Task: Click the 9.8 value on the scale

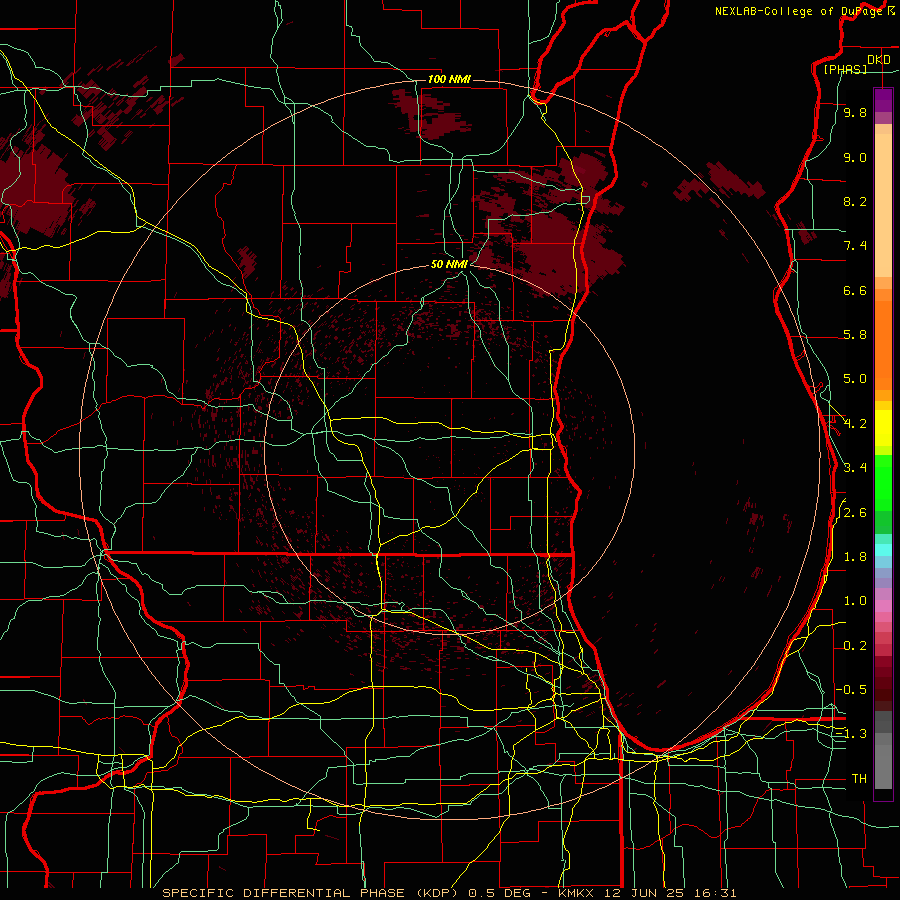Action: [x=855, y=113]
